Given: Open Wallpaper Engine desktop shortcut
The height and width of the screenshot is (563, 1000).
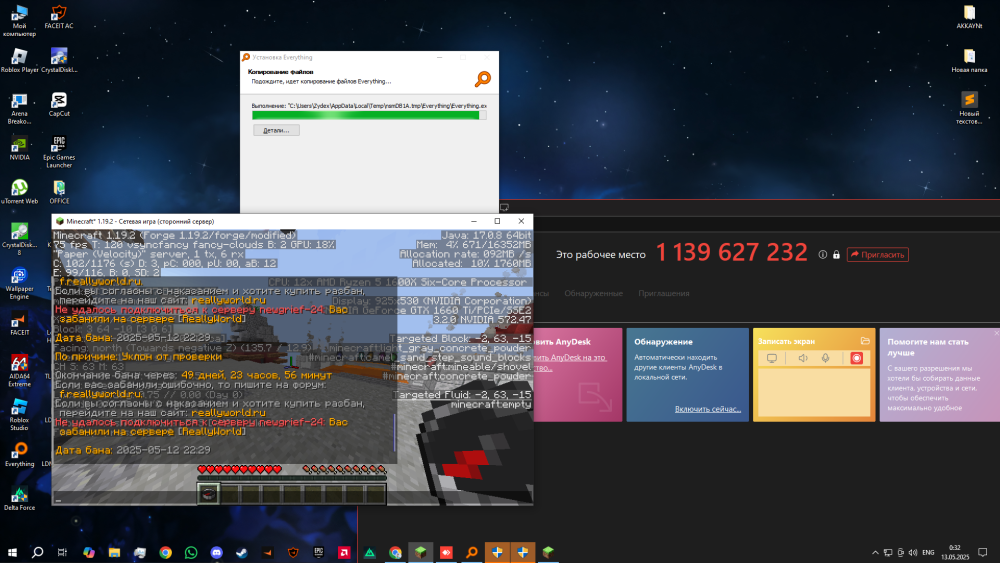Looking at the screenshot, I should coord(19,284).
